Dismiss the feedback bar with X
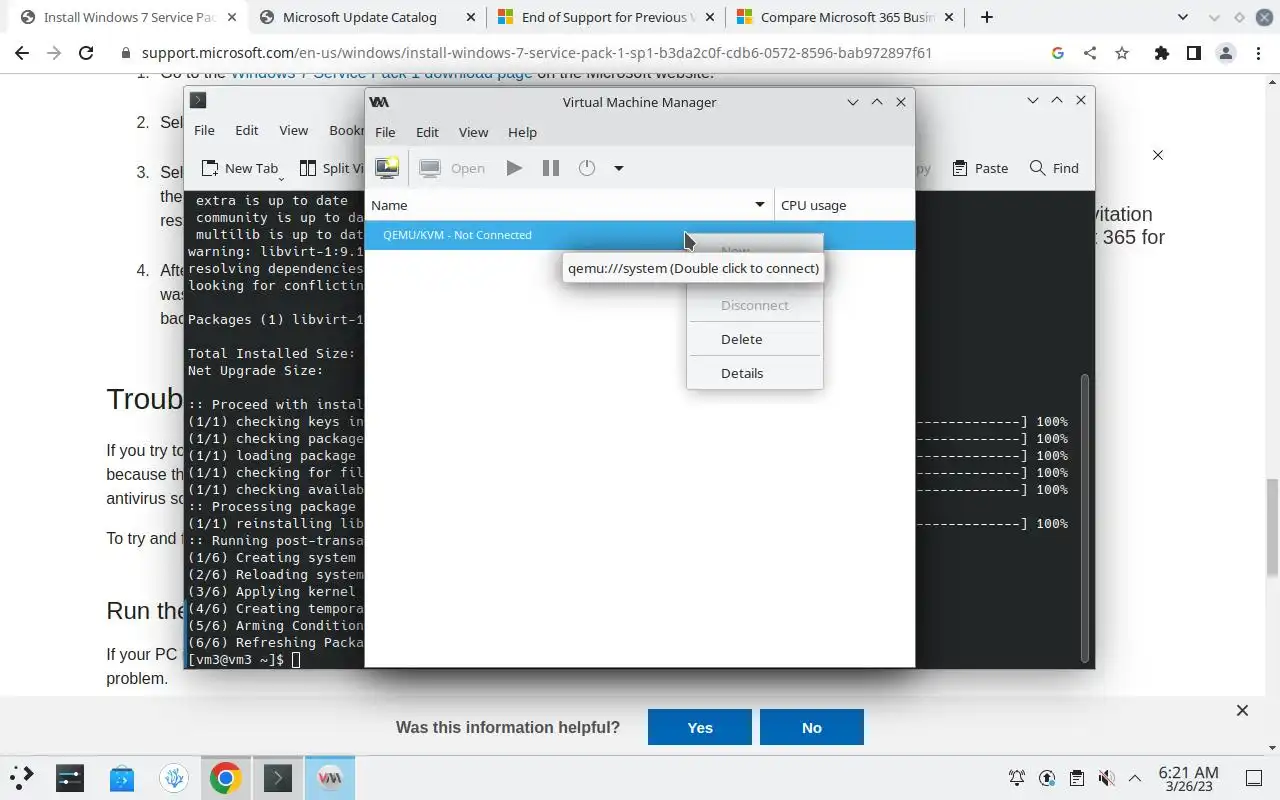This screenshot has height=800, width=1280. (1242, 710)
